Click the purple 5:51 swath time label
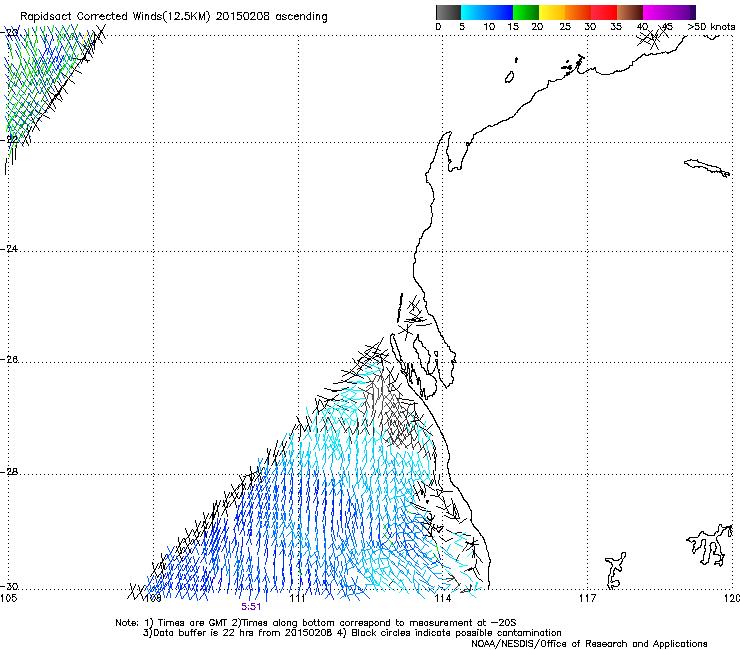Image resolution: width=740 pixels, height=650 pixels. point(251,607)
